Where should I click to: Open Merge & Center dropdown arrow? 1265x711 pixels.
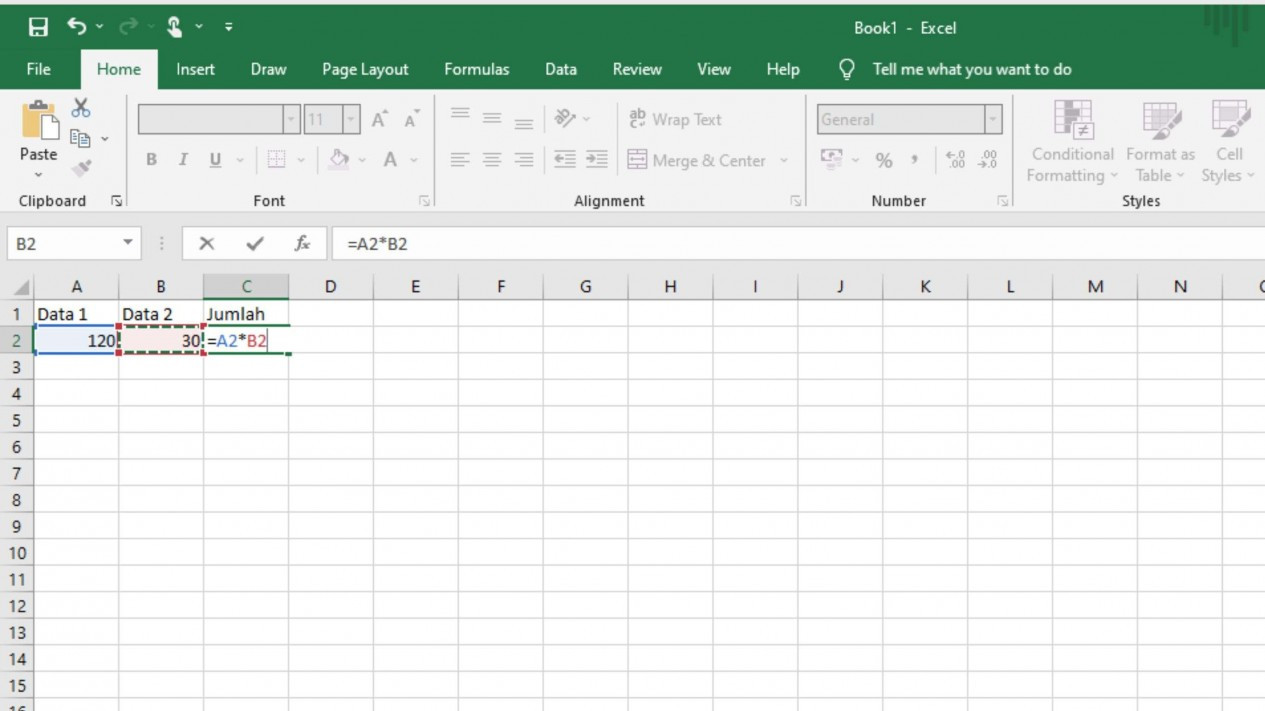[x=783, y=160]
